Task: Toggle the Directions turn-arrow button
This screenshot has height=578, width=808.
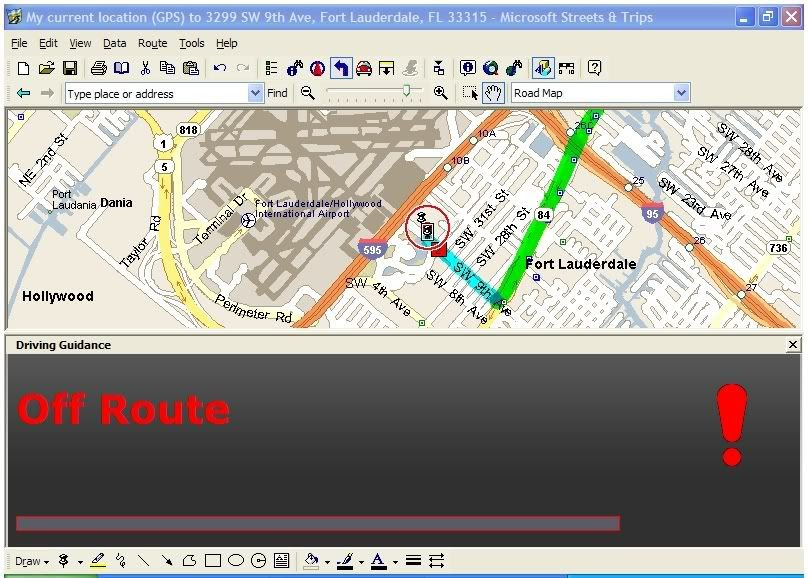Action: tap(341, 68)
